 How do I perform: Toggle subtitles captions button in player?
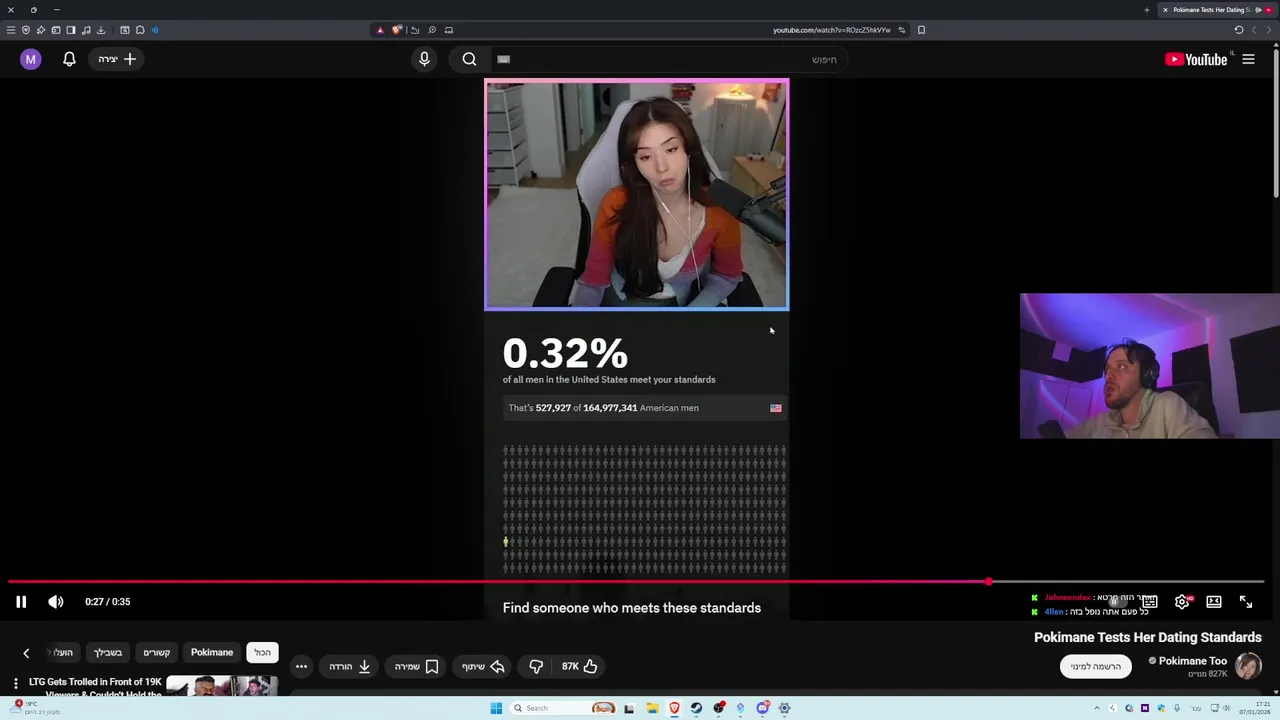1150,602
